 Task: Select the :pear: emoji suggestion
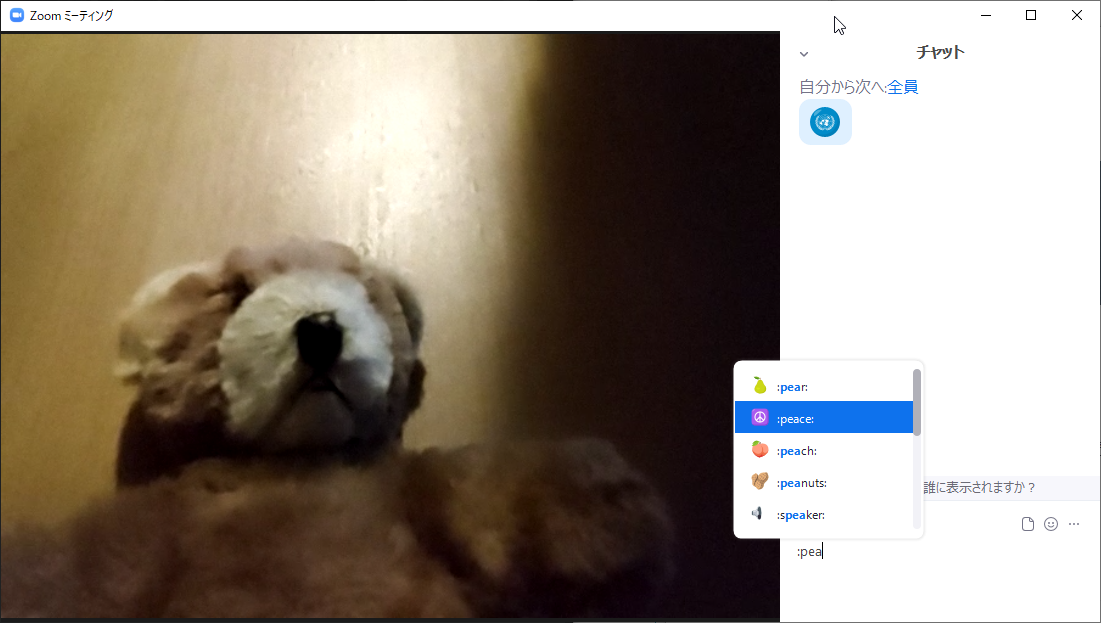click(824, 386)
